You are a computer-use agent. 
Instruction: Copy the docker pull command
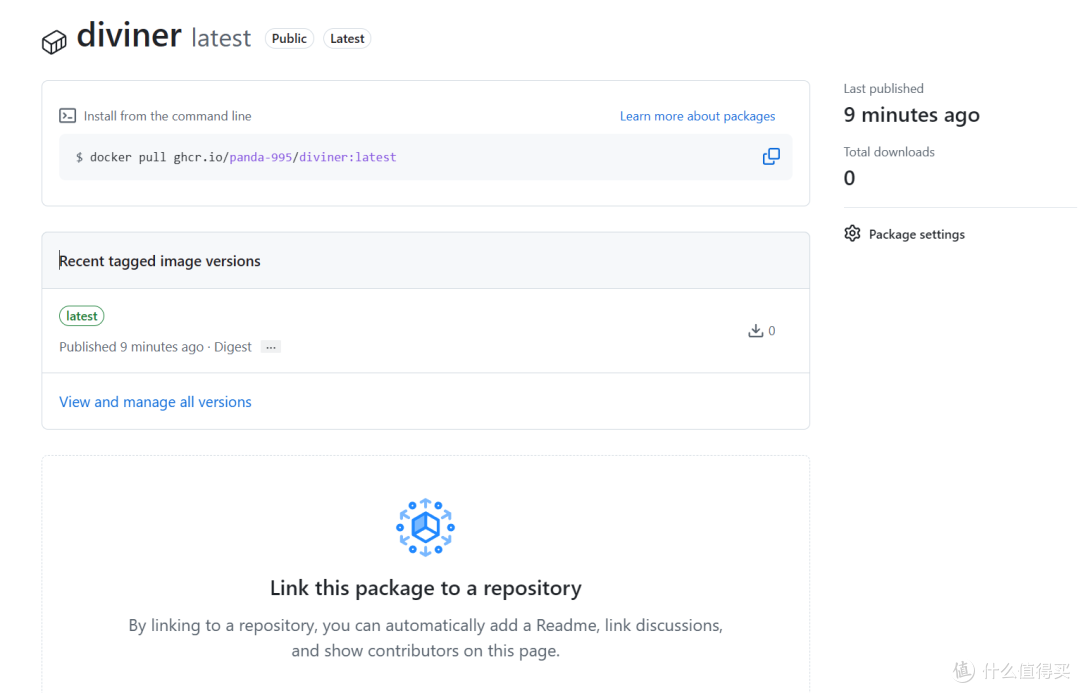[771, 157]
